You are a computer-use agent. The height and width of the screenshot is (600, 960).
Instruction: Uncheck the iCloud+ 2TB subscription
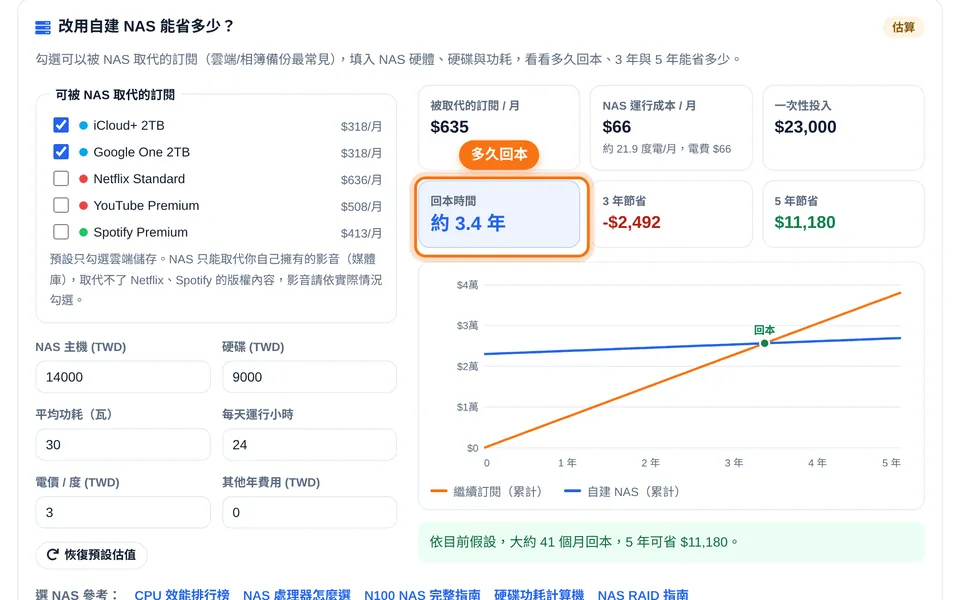click(x=61, y=125)
